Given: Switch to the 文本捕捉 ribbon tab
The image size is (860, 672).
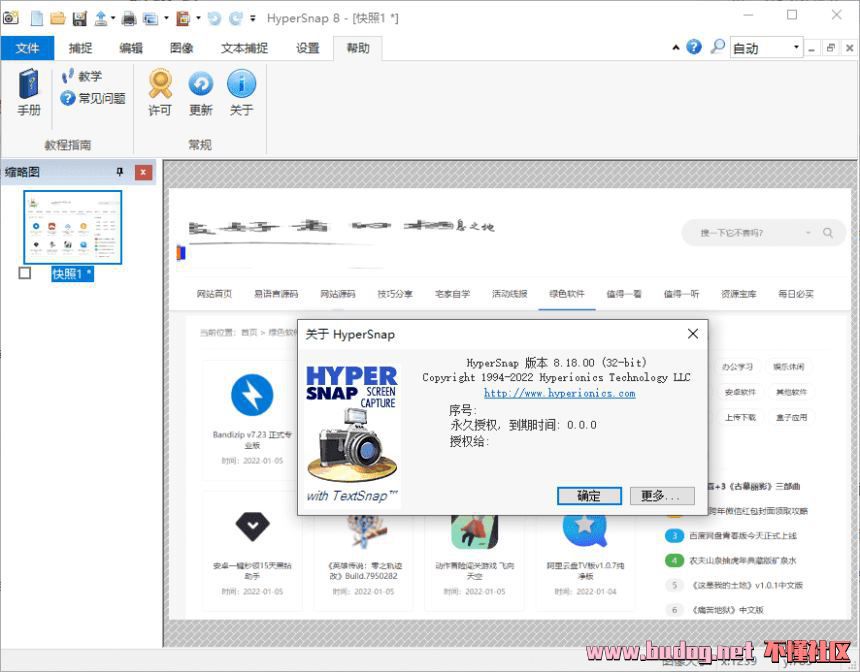Looking at the screenshot, I should [245, 48].
